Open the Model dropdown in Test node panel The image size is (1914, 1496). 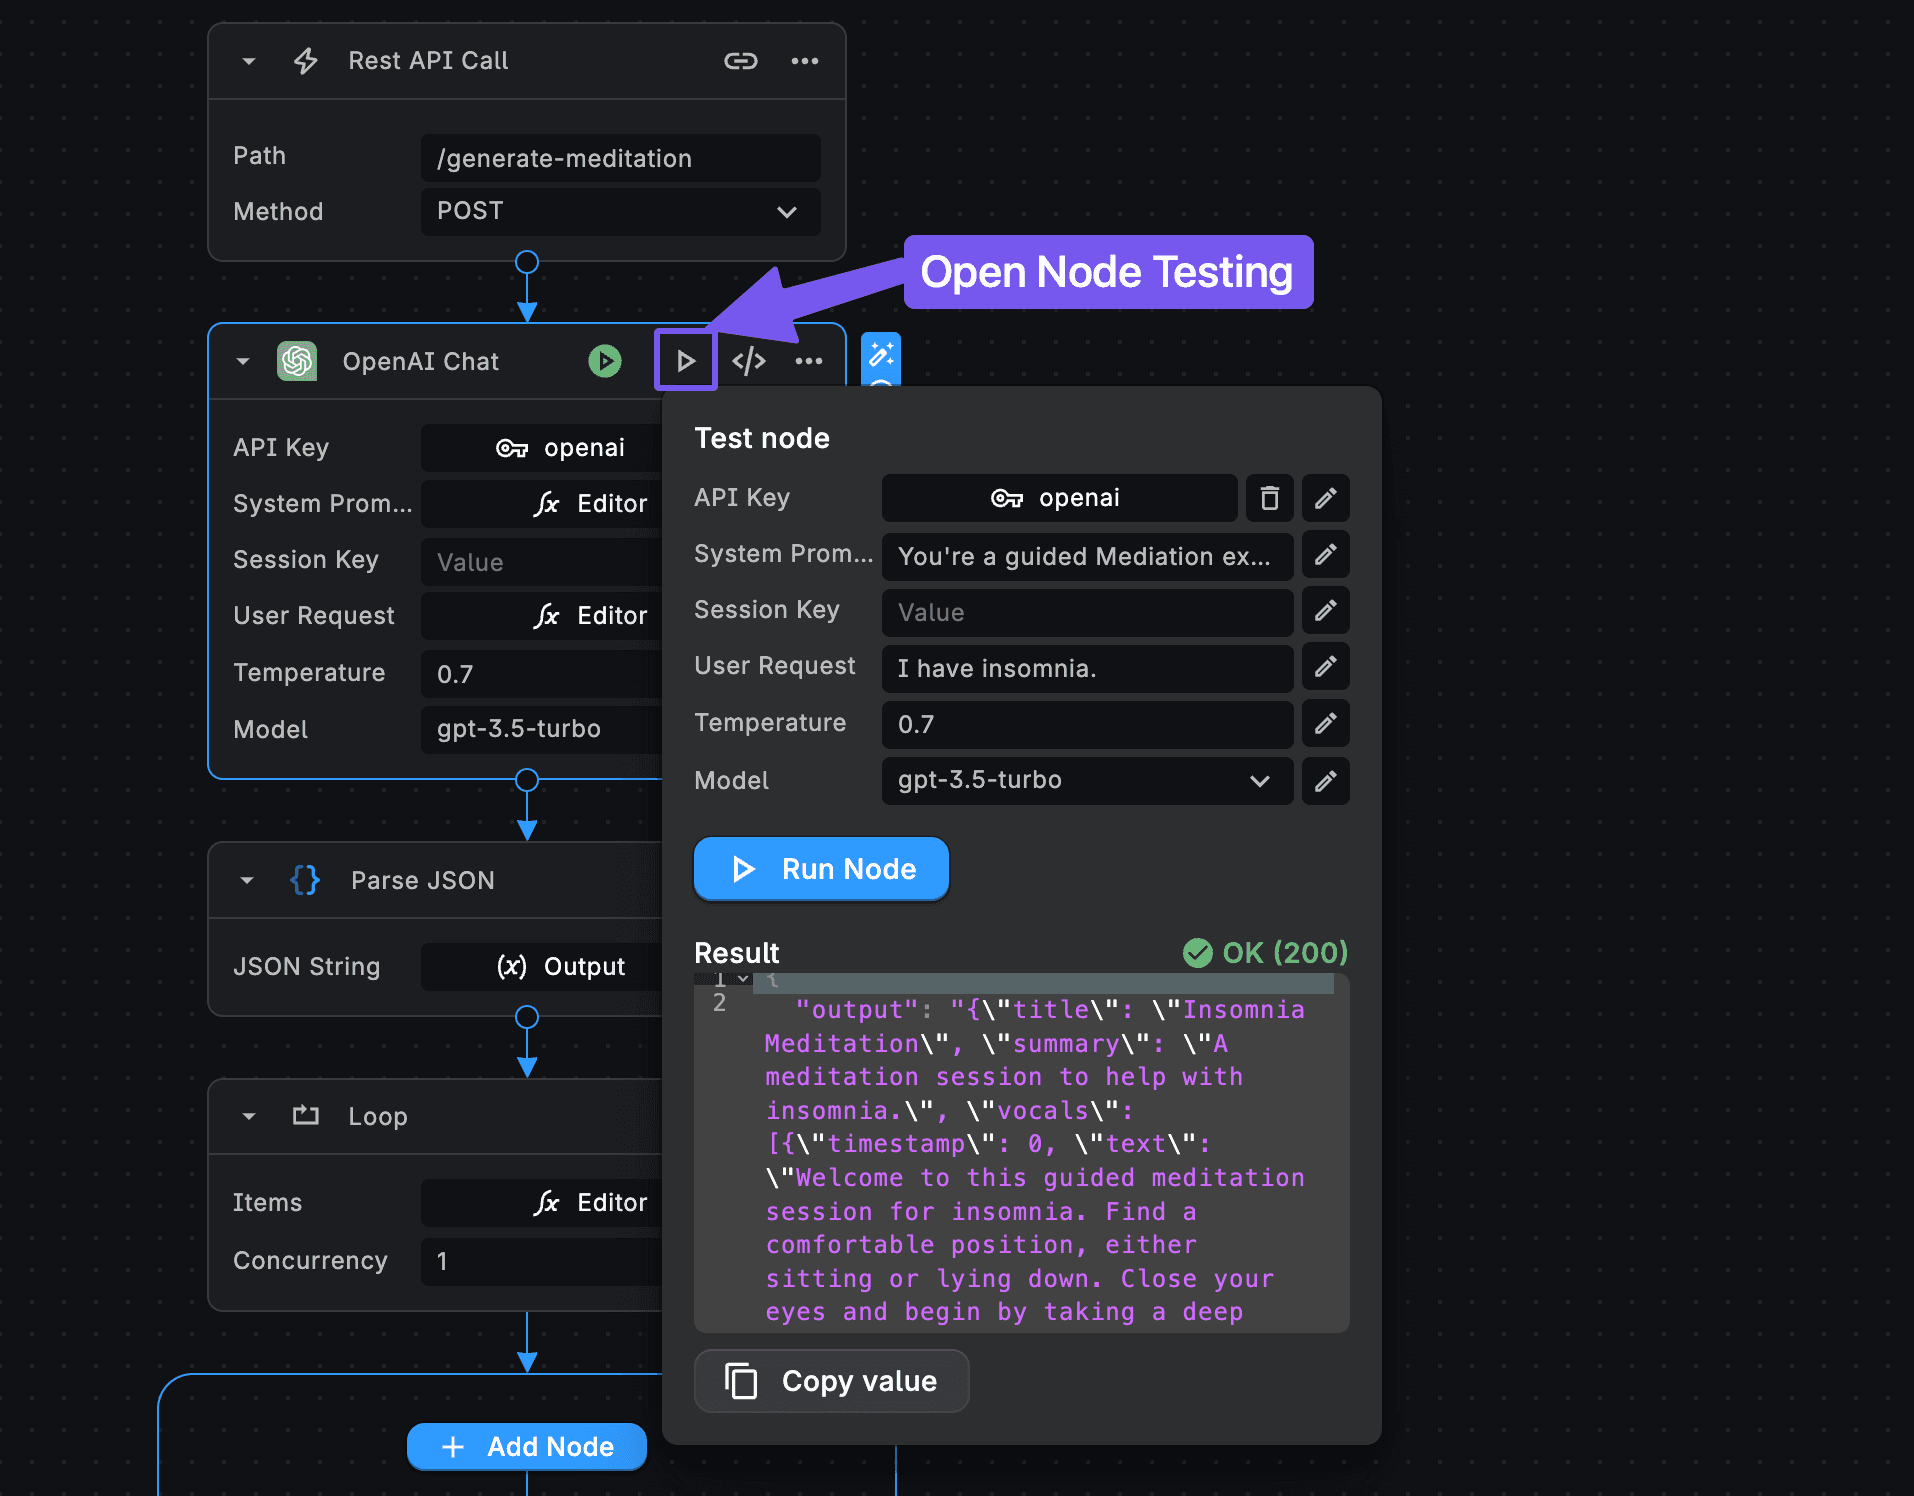tap(1086, 780)
